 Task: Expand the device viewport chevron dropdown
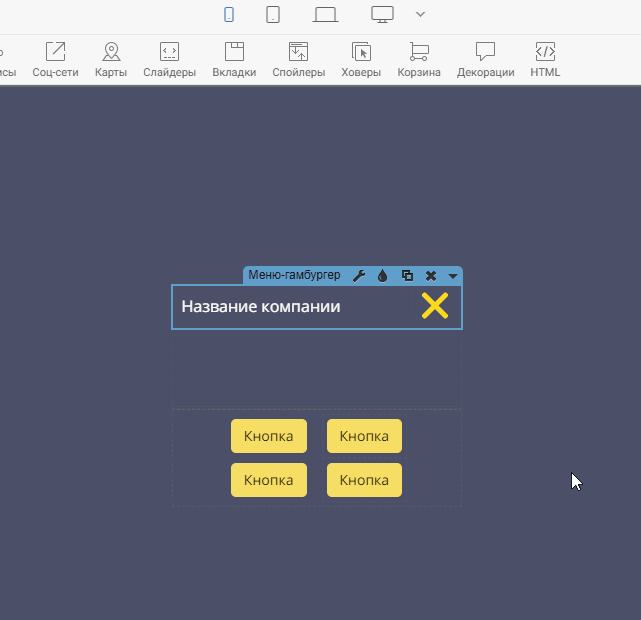(x=421, y=14)
